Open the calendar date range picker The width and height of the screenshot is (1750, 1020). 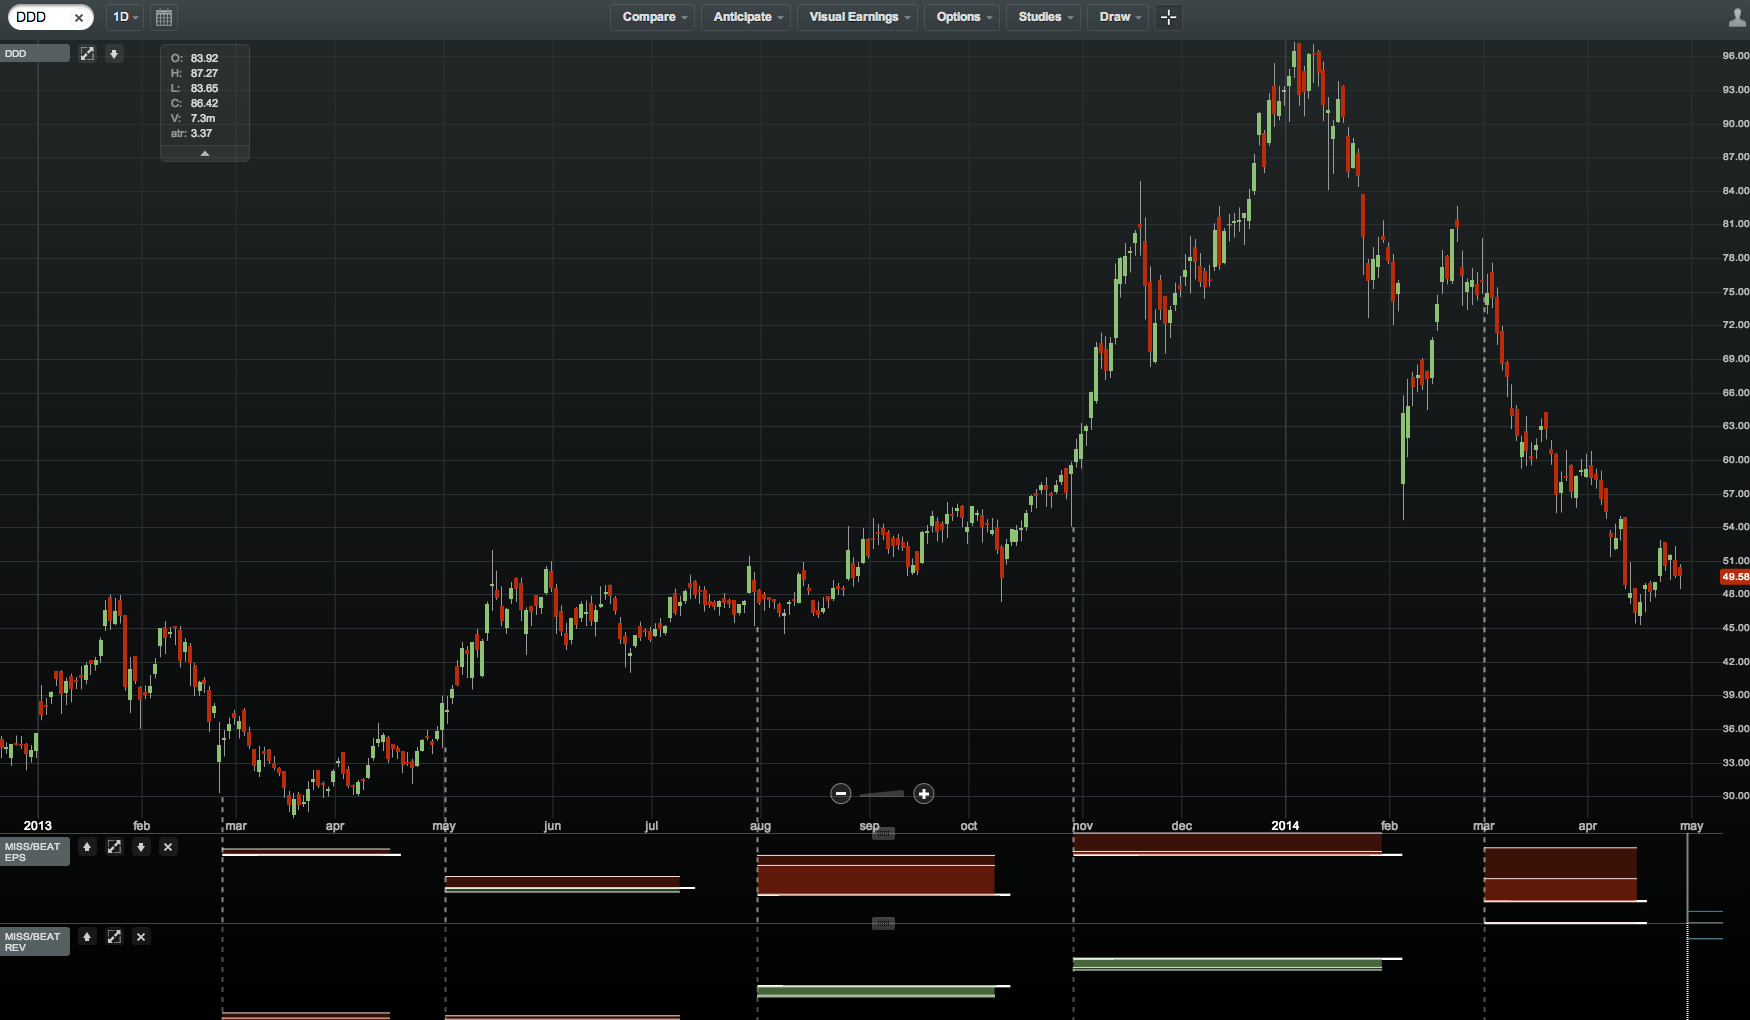164,17
